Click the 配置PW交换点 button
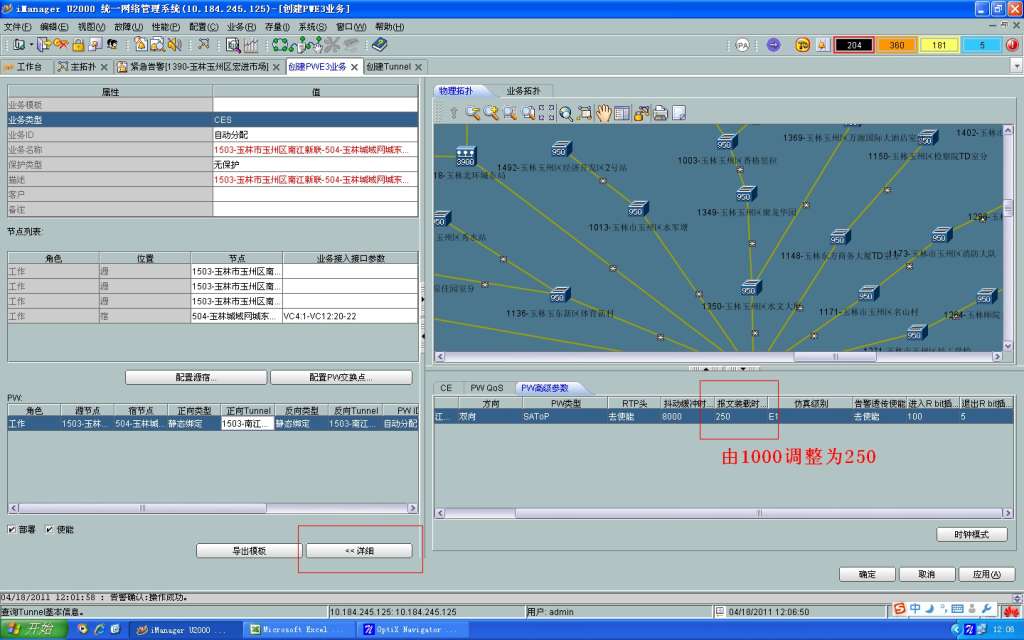The image size is (1024, 640). tap(341, 377)
